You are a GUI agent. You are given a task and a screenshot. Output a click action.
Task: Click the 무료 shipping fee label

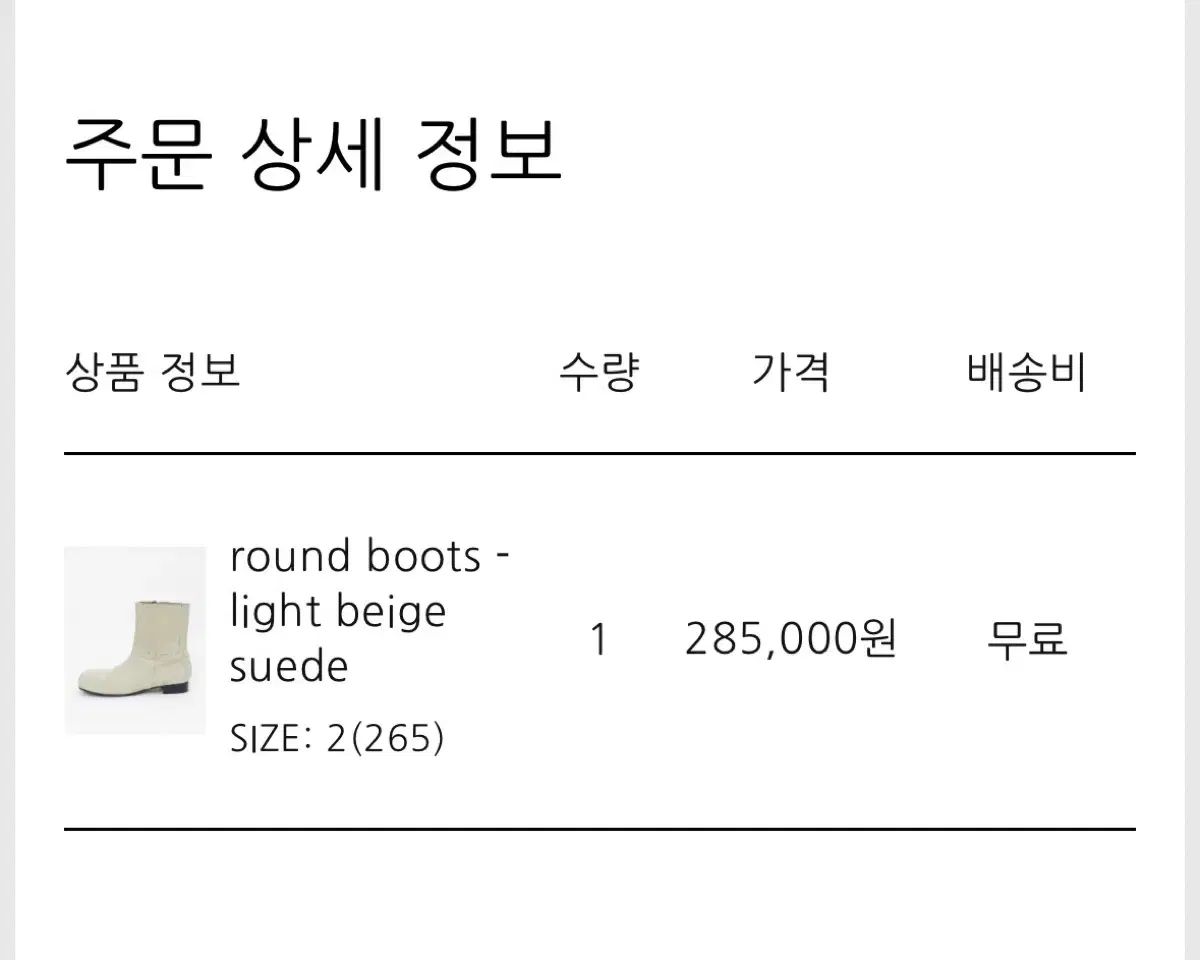point(1027,639)
